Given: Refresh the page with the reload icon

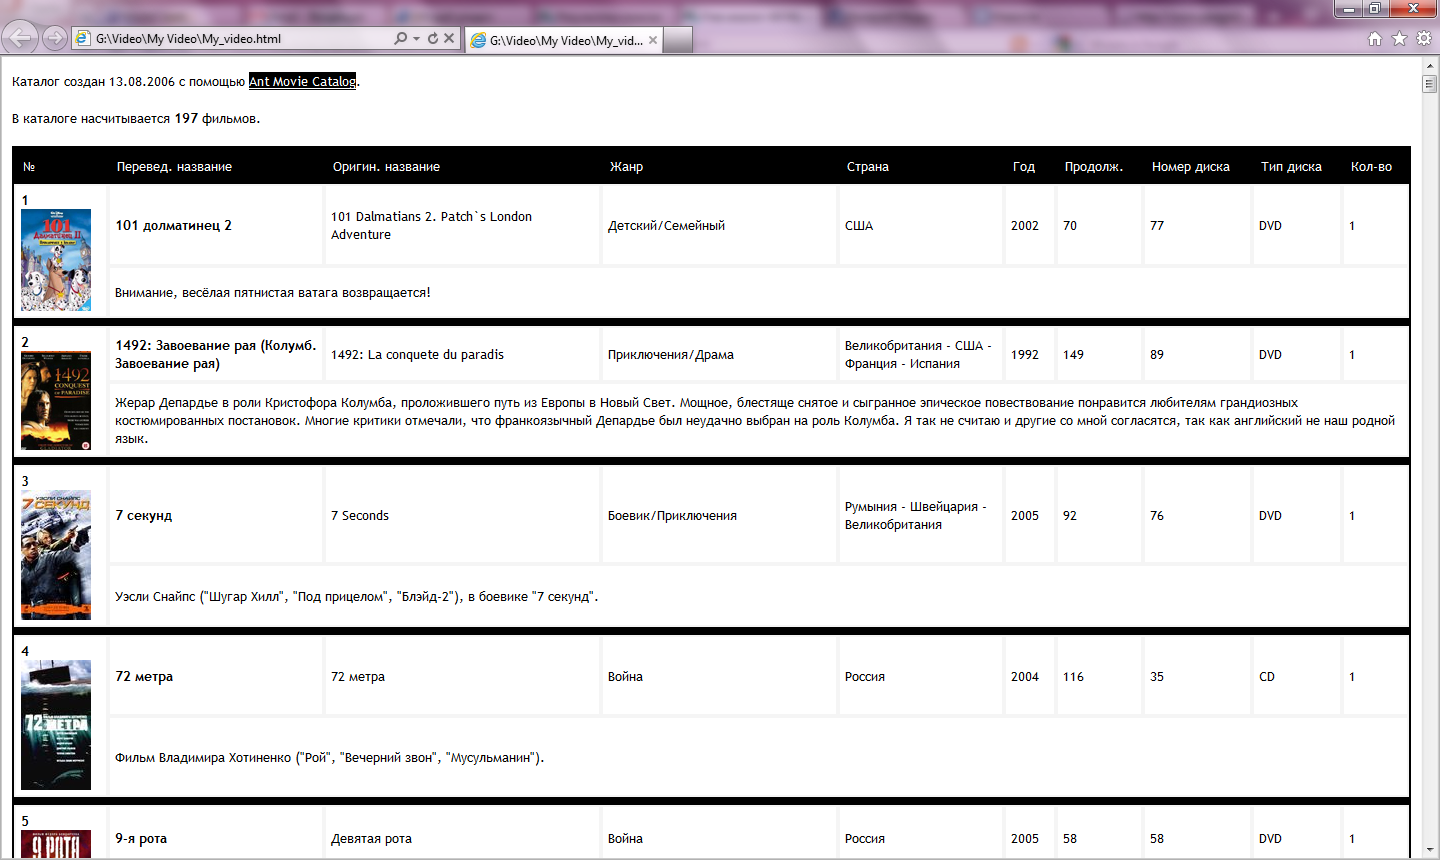Looking at the screenshot, I should point(433,39).
